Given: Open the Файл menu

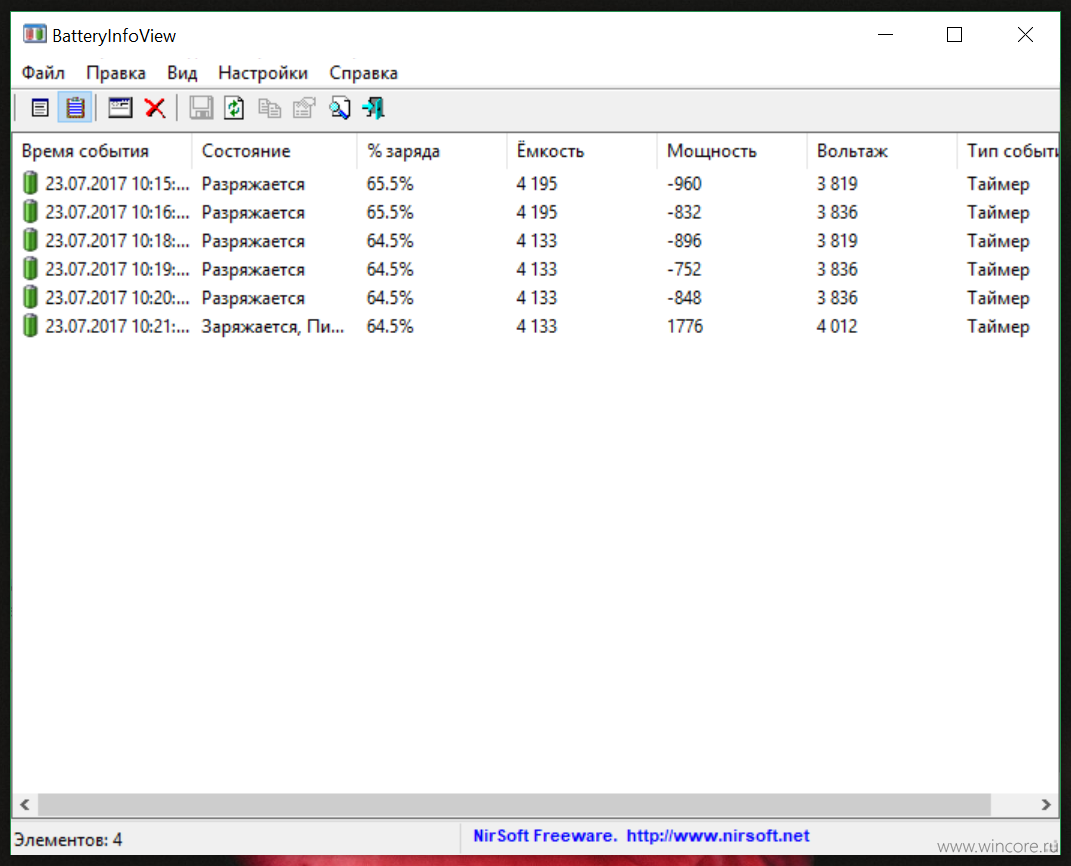Looking at the screenshot, I should coord(43,72).
